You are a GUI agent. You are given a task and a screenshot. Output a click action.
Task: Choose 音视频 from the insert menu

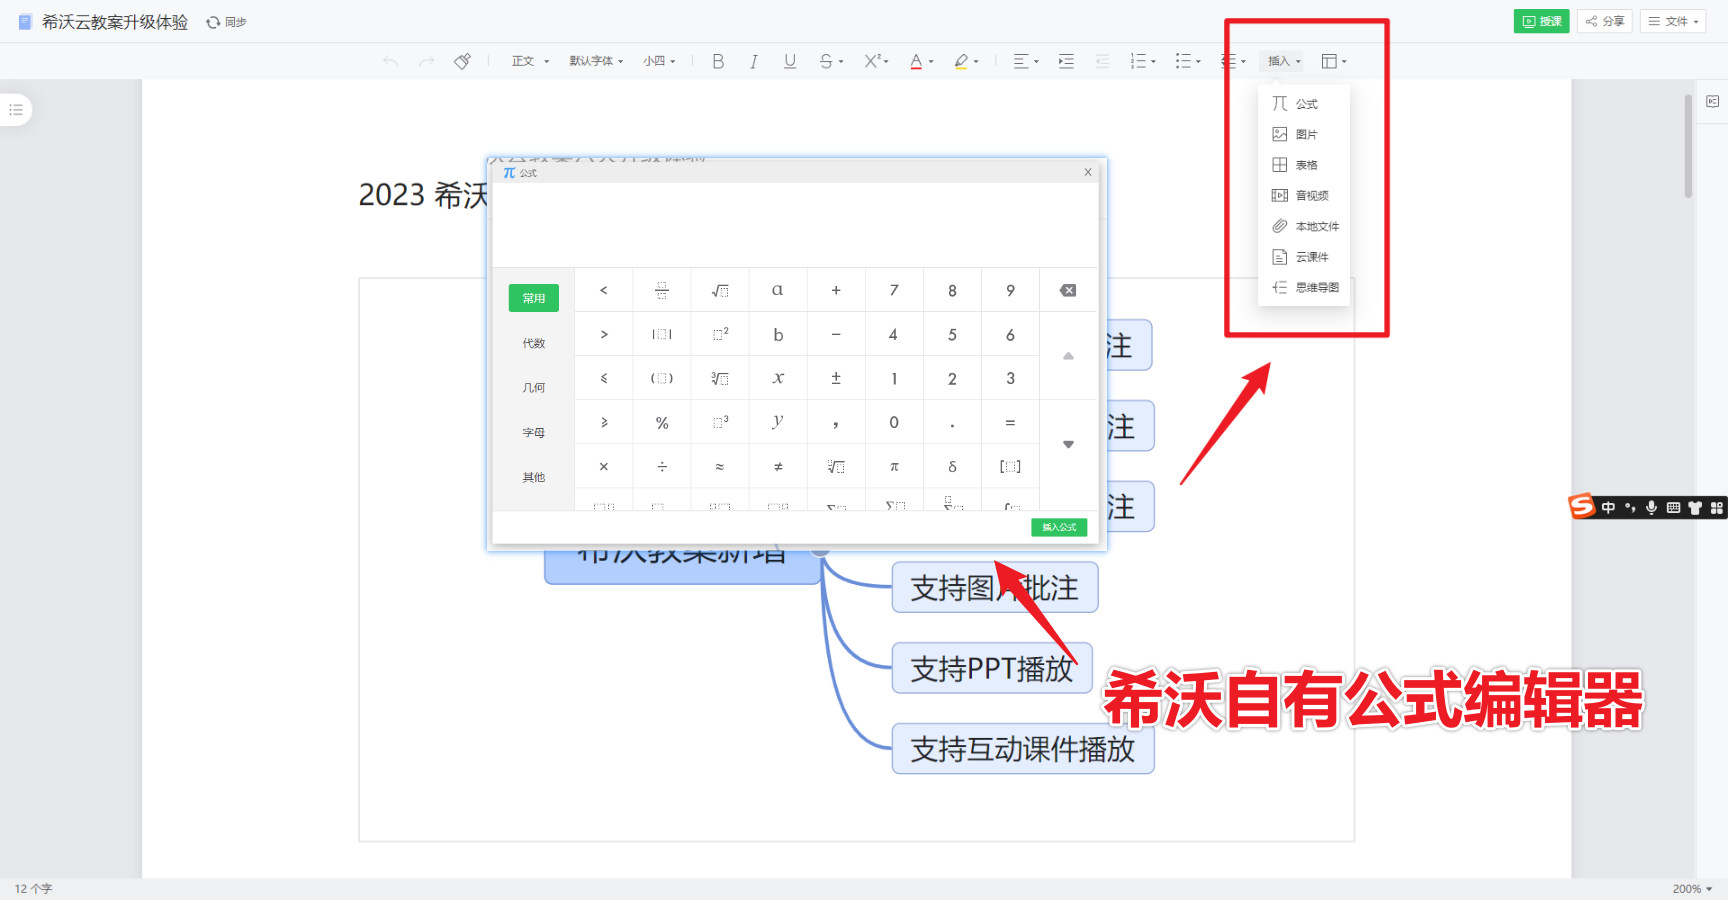click(1304, 196)
